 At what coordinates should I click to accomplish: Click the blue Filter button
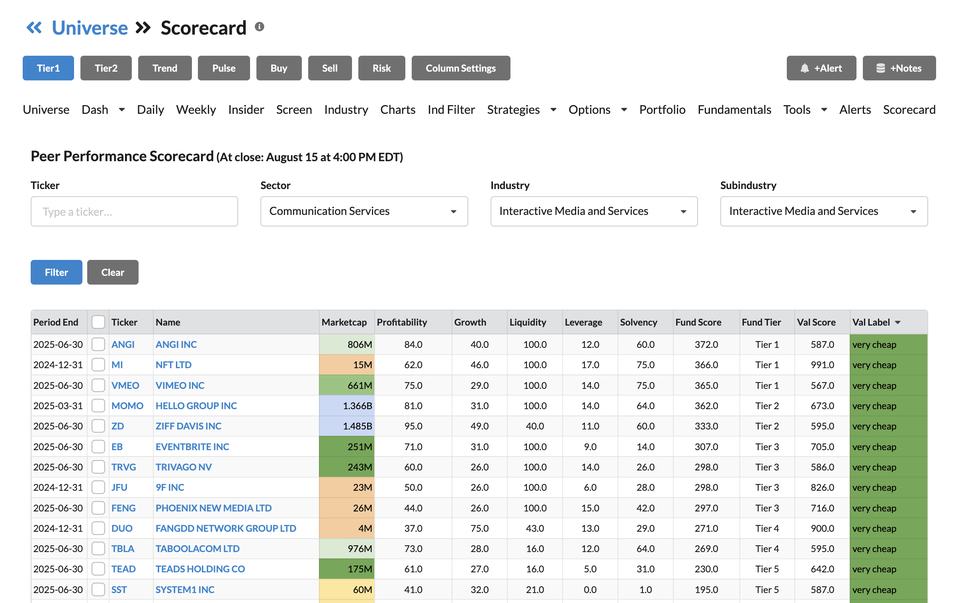click(x=56, y=272)
